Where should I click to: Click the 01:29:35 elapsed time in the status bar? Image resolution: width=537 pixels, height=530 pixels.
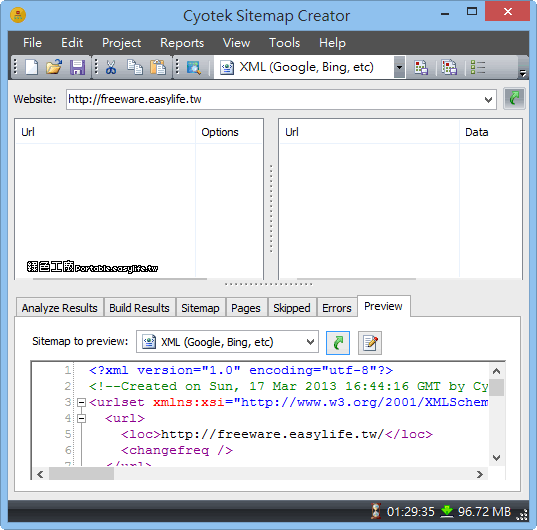point(411,512)
